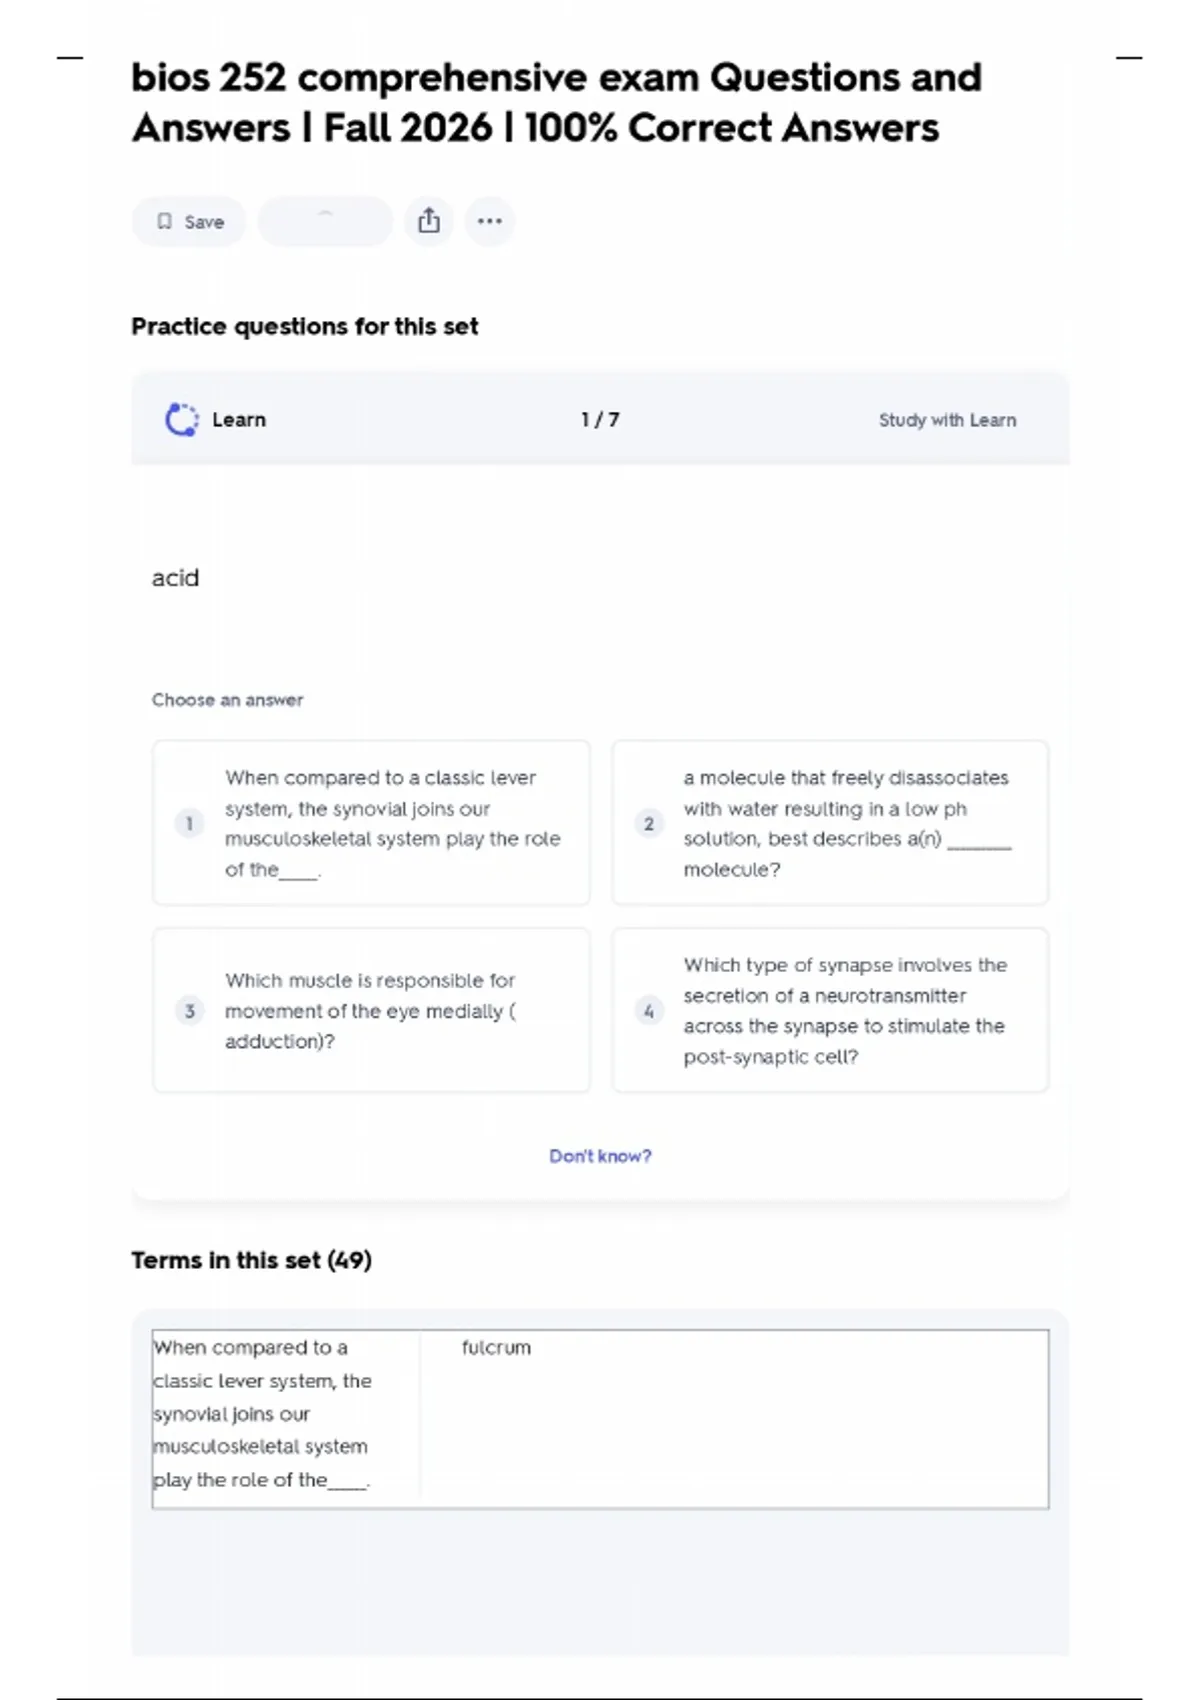Click the Terms in this set (49) heading
Image resolution: width=1200 pixels, height=1700 pixels.
coord(251,1260)
